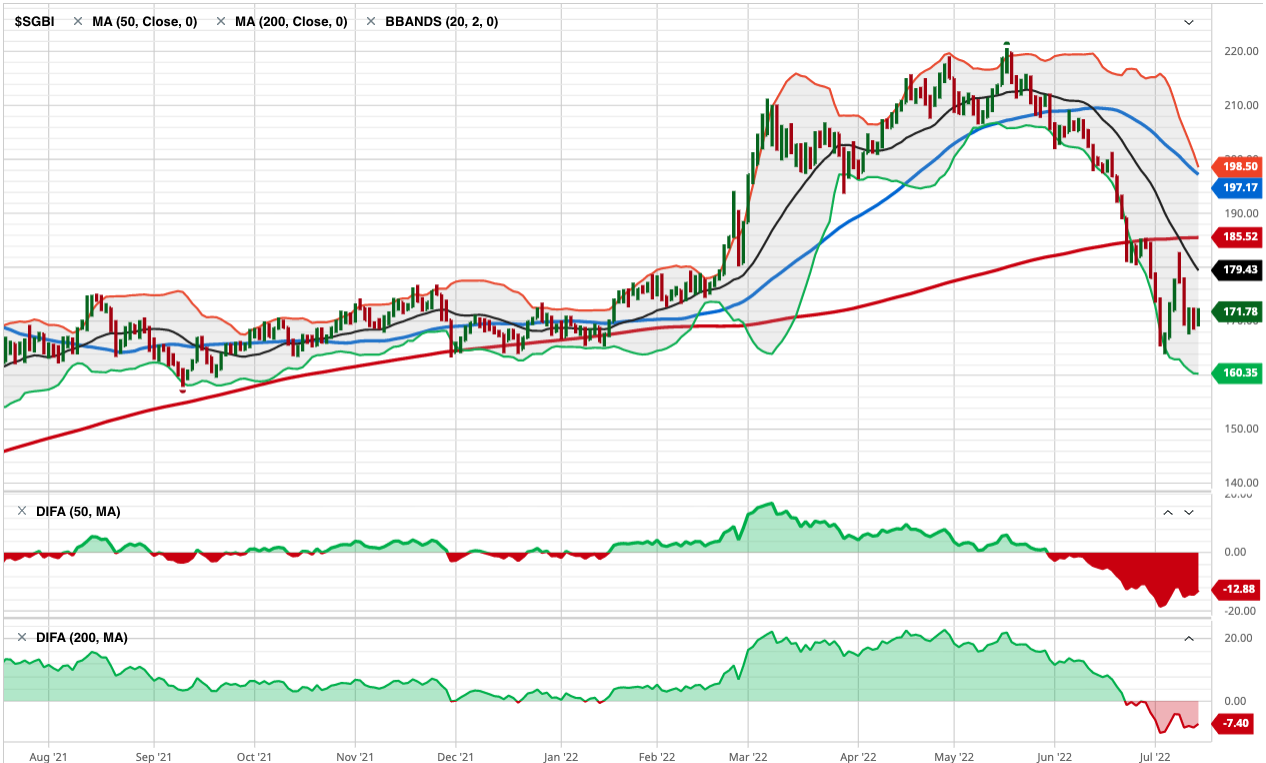Click the Dec '21 date on time axis

point(455,757)
